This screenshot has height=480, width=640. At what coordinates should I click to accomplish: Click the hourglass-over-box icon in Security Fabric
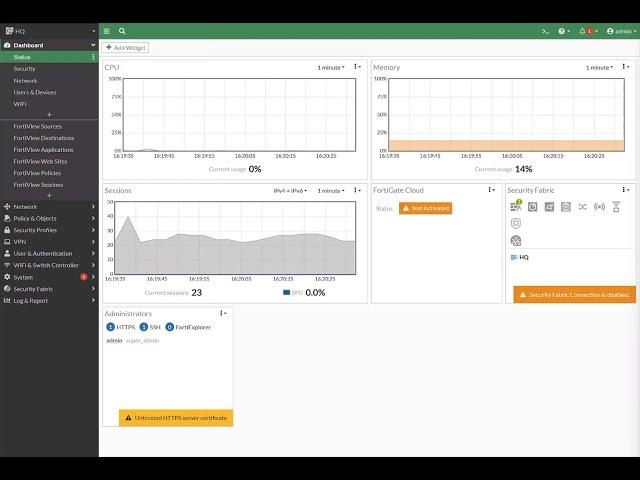click(x=616, y=207)
